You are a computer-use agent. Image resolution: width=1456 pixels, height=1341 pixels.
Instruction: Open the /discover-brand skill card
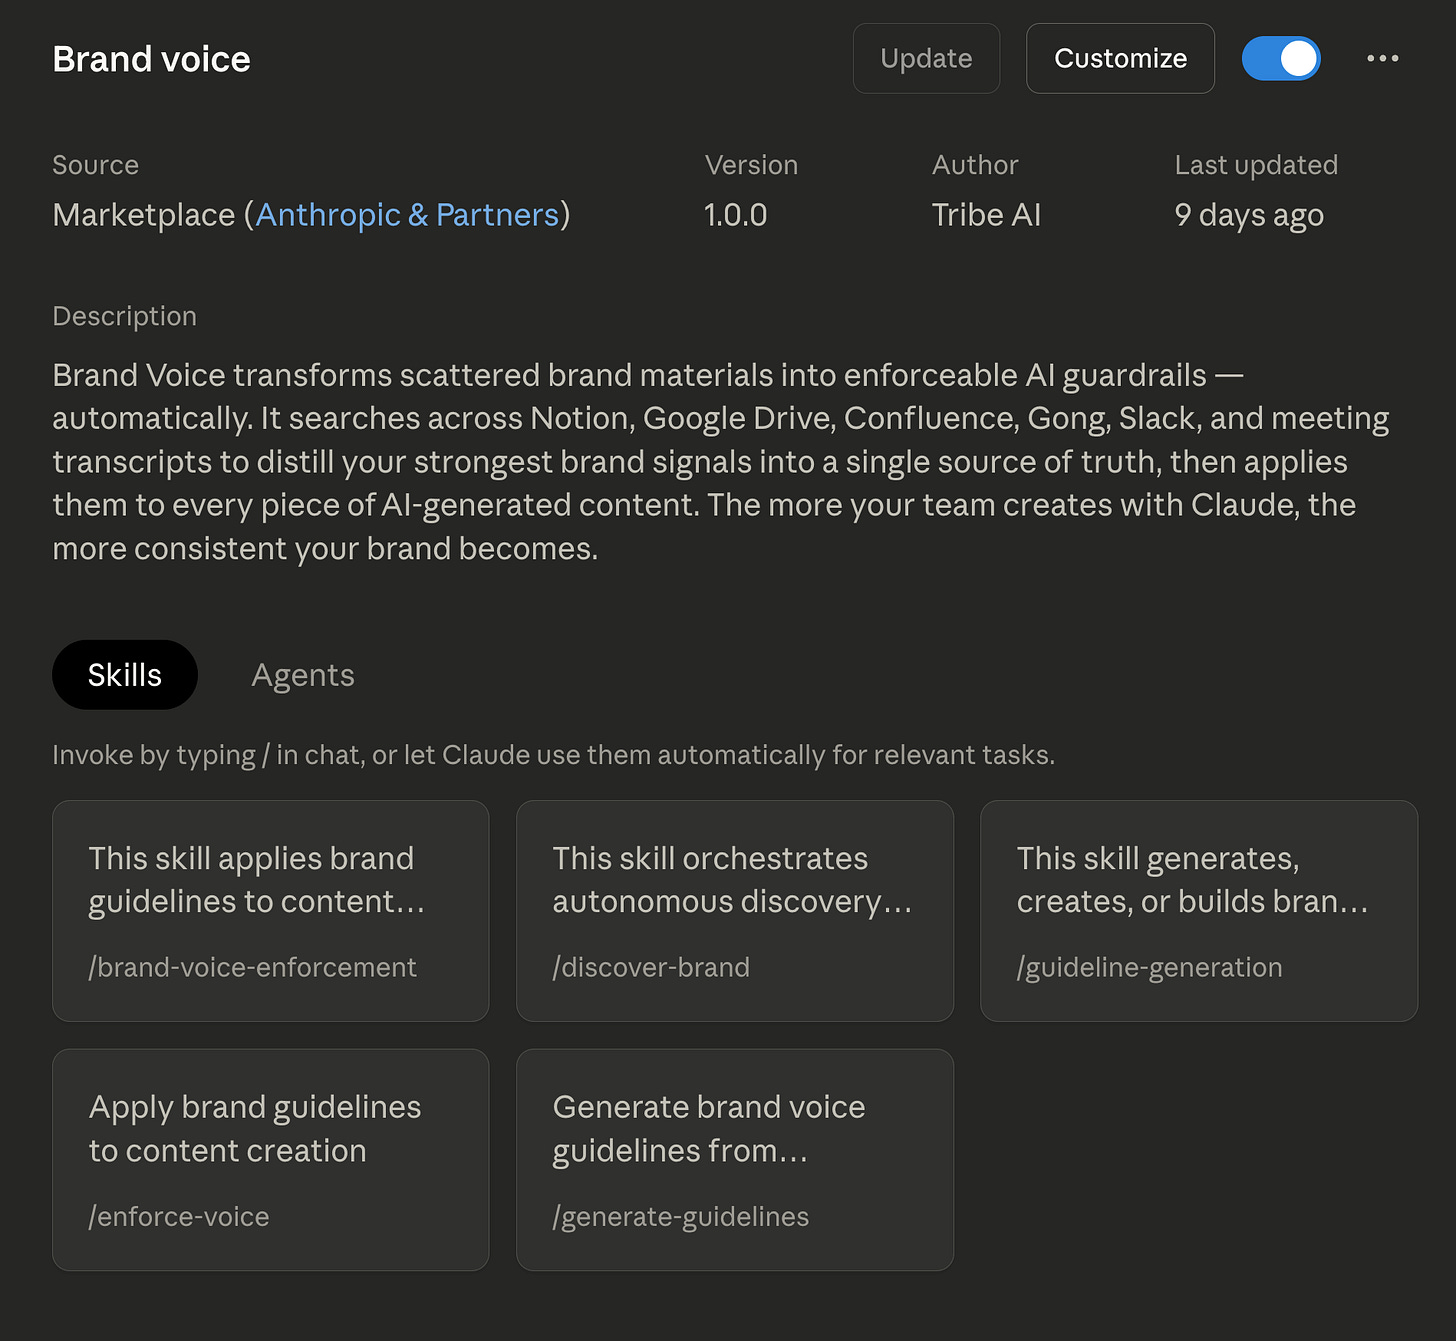click(734, 910)
